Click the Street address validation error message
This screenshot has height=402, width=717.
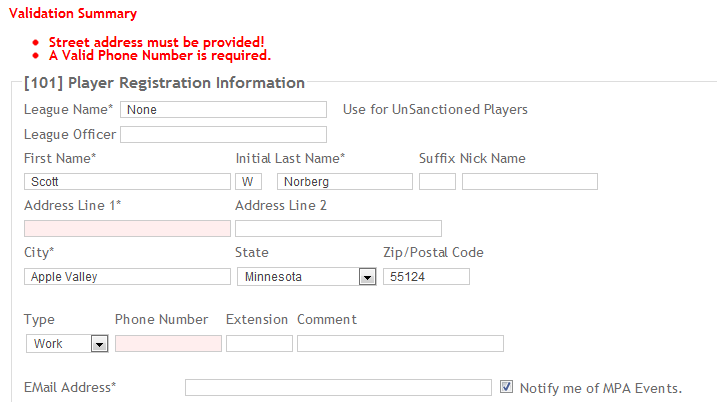coord(156,42)
